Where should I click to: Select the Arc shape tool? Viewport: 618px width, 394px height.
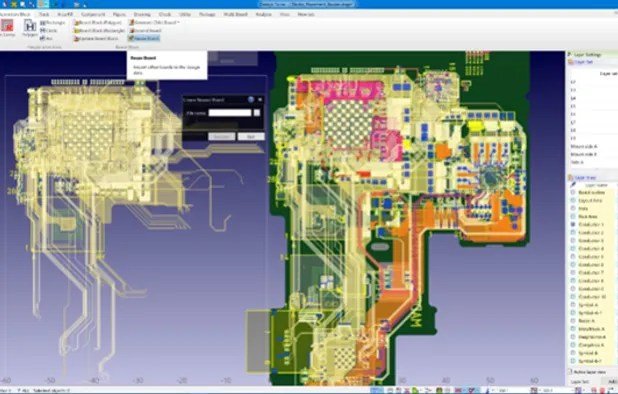point(46,38)
